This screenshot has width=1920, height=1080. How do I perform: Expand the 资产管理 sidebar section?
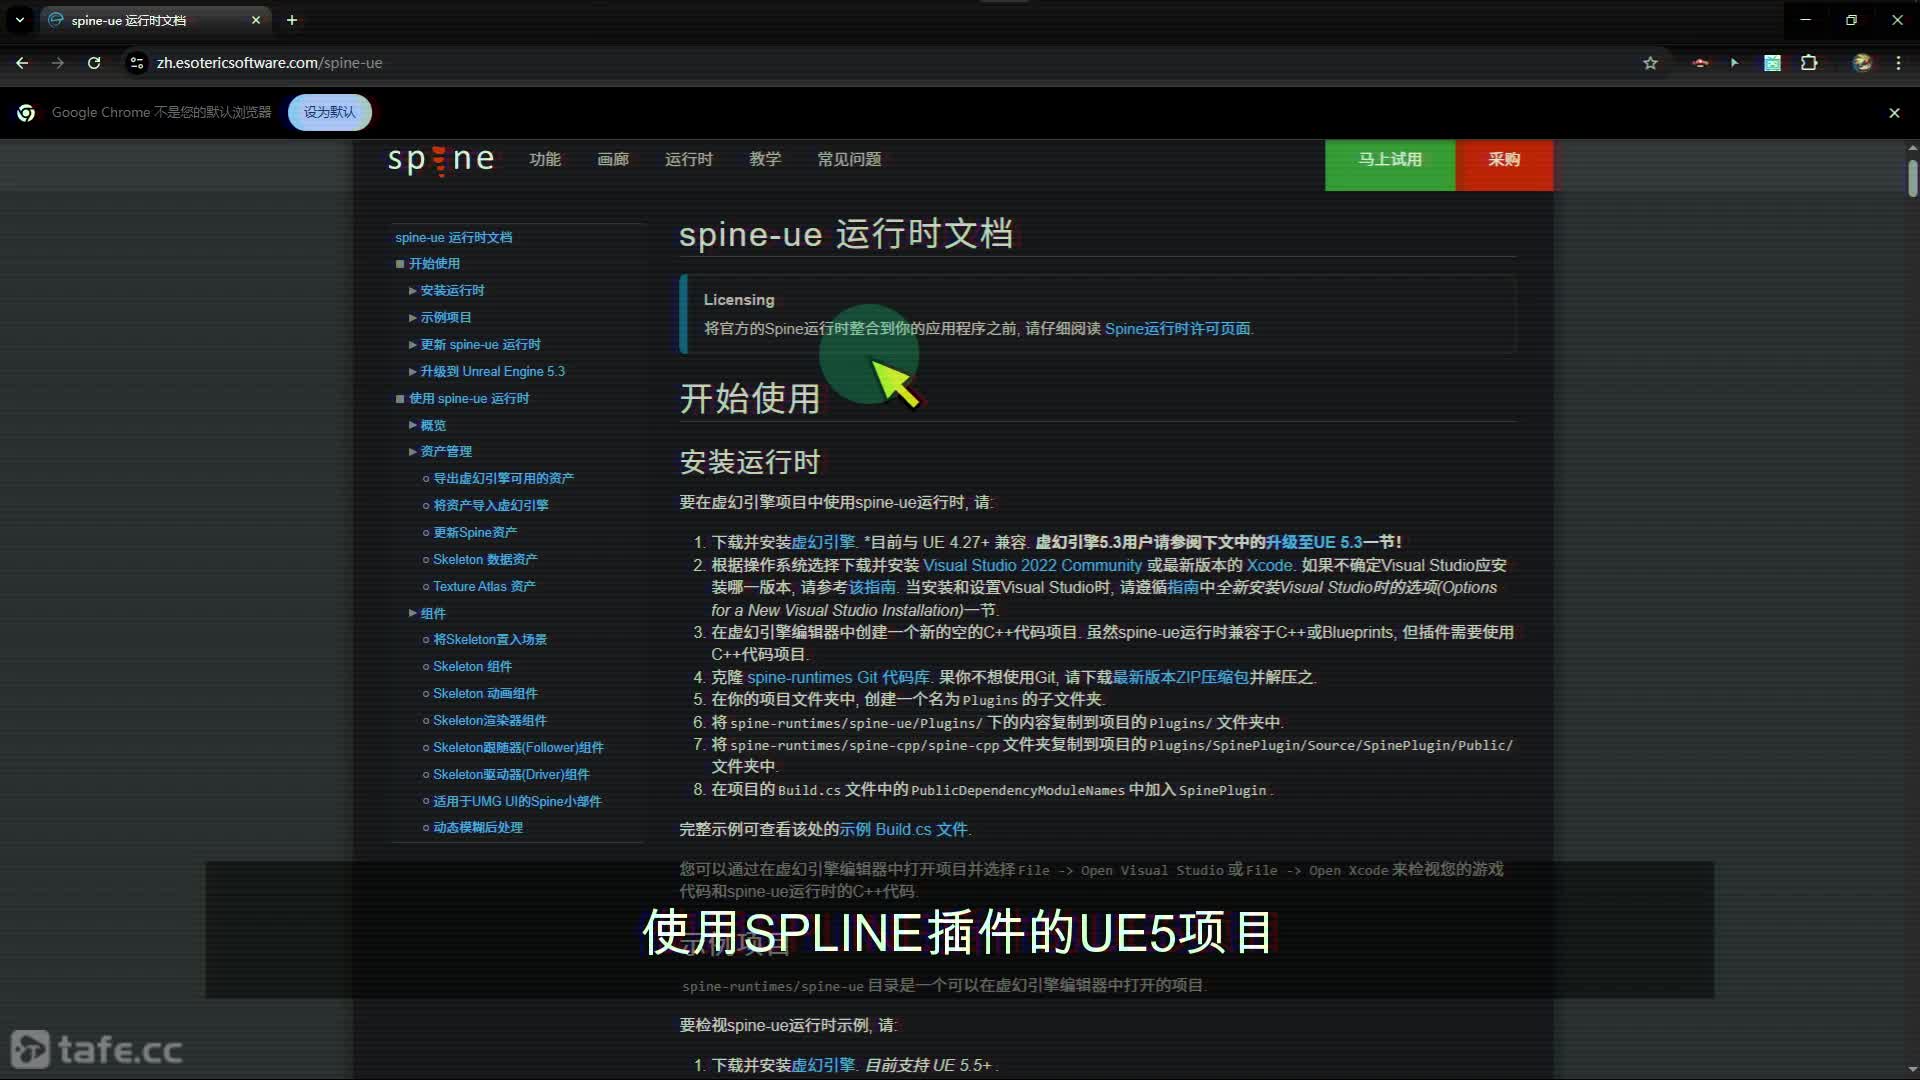[x=445, y=451]
